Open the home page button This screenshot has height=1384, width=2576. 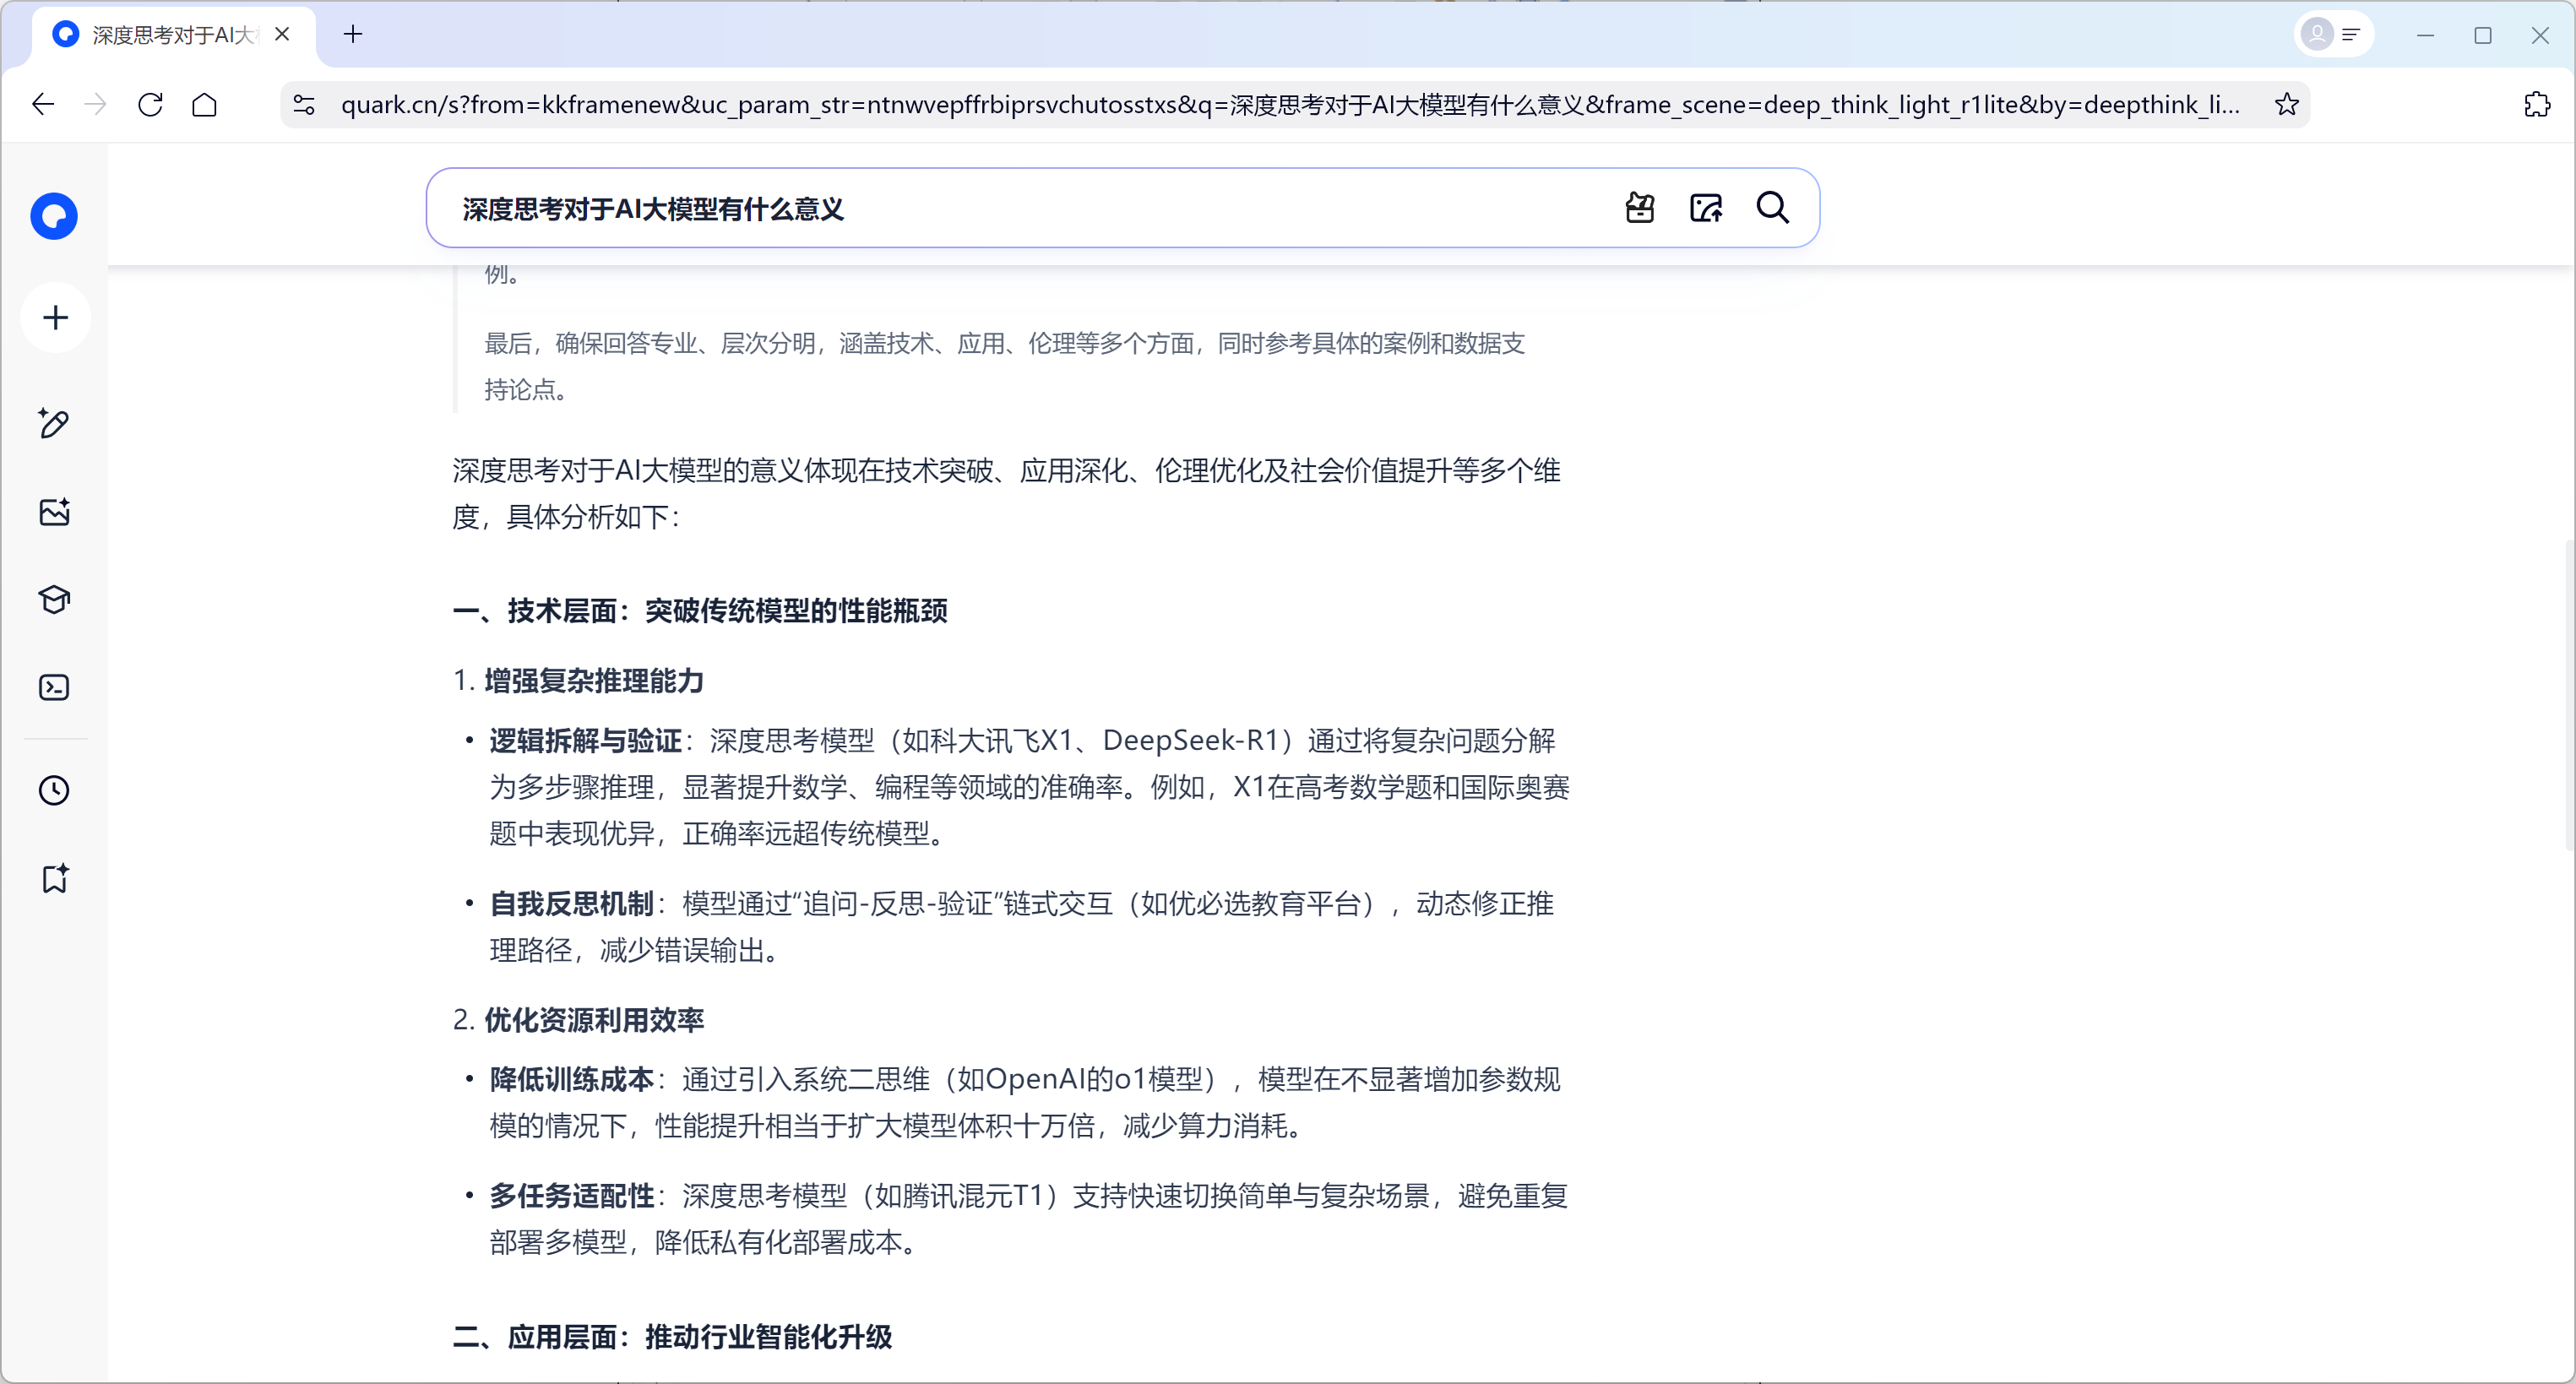coord(204,104)
